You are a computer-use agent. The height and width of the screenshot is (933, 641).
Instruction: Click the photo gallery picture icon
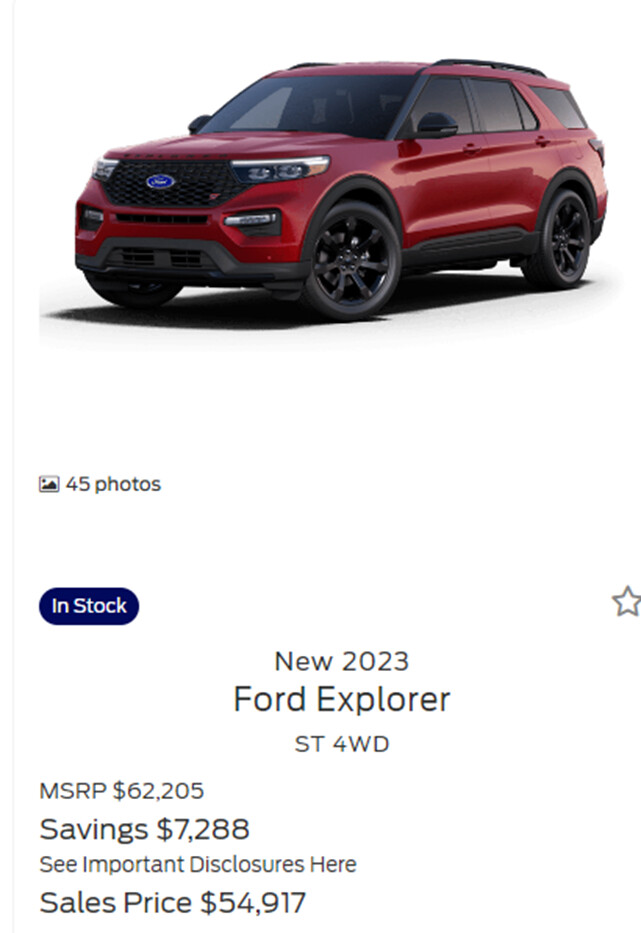pyautogui.click(x=49, y=484)
